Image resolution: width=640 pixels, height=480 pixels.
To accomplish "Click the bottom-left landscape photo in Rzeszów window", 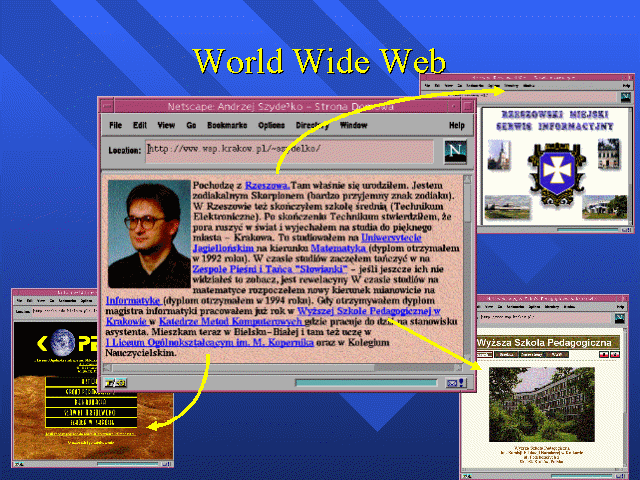I will 508,207.
